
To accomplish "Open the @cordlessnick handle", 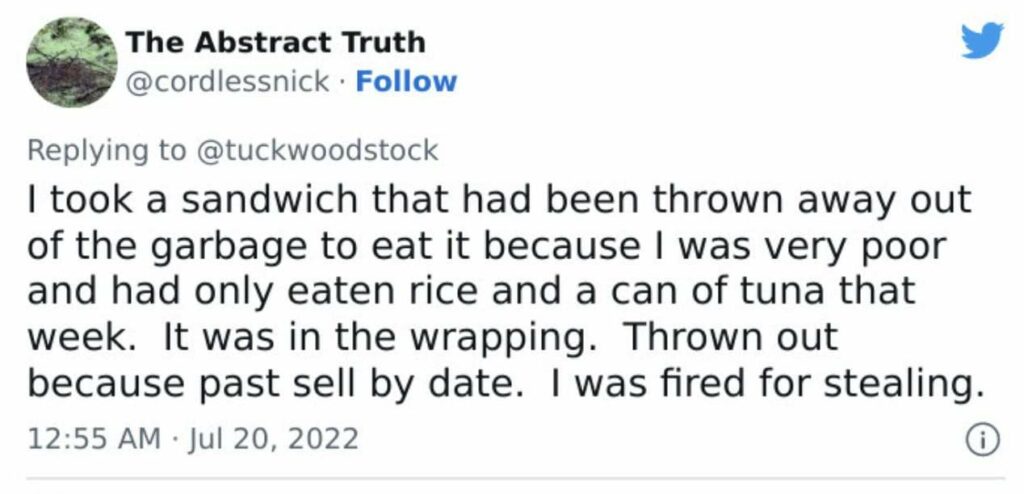I will click(227, 82).
